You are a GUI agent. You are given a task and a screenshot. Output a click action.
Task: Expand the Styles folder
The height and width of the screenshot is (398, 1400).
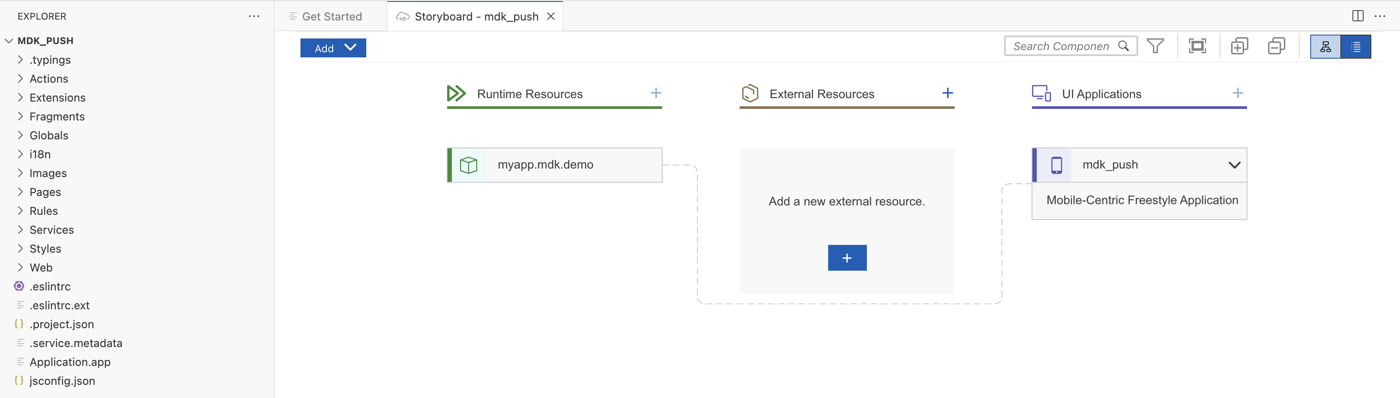[x=20, y=249]
